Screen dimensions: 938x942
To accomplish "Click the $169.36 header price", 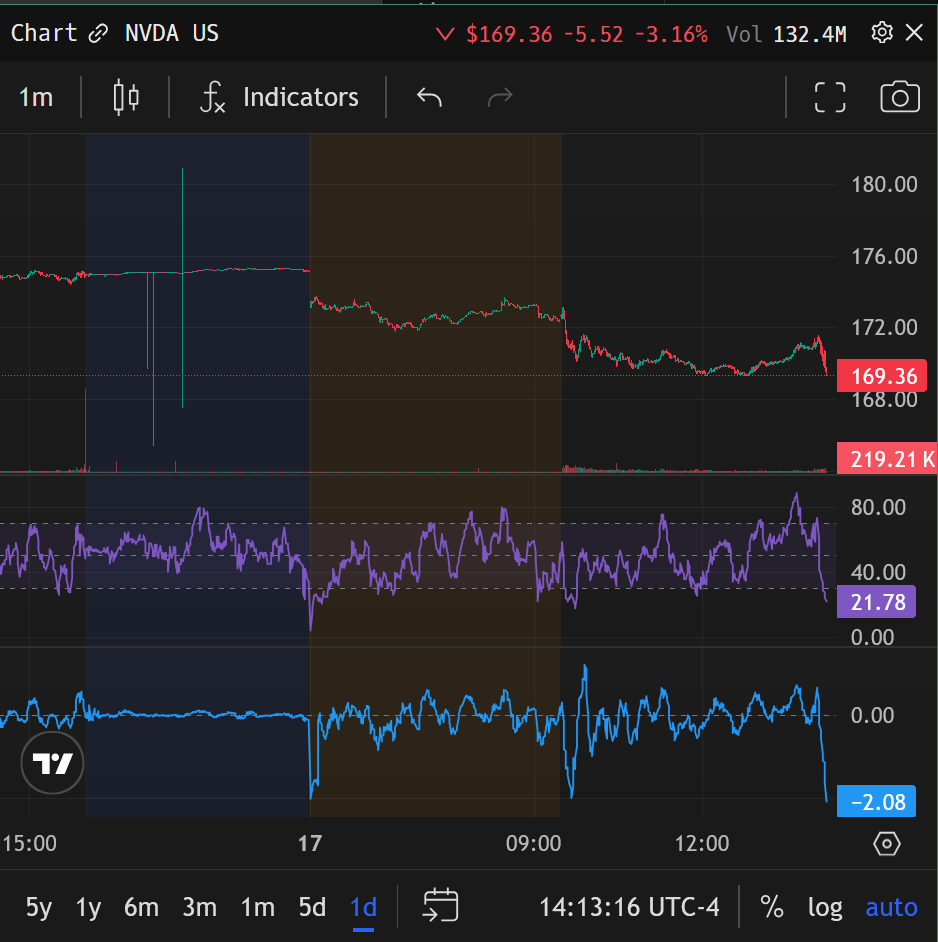I will tap(509, 34).
